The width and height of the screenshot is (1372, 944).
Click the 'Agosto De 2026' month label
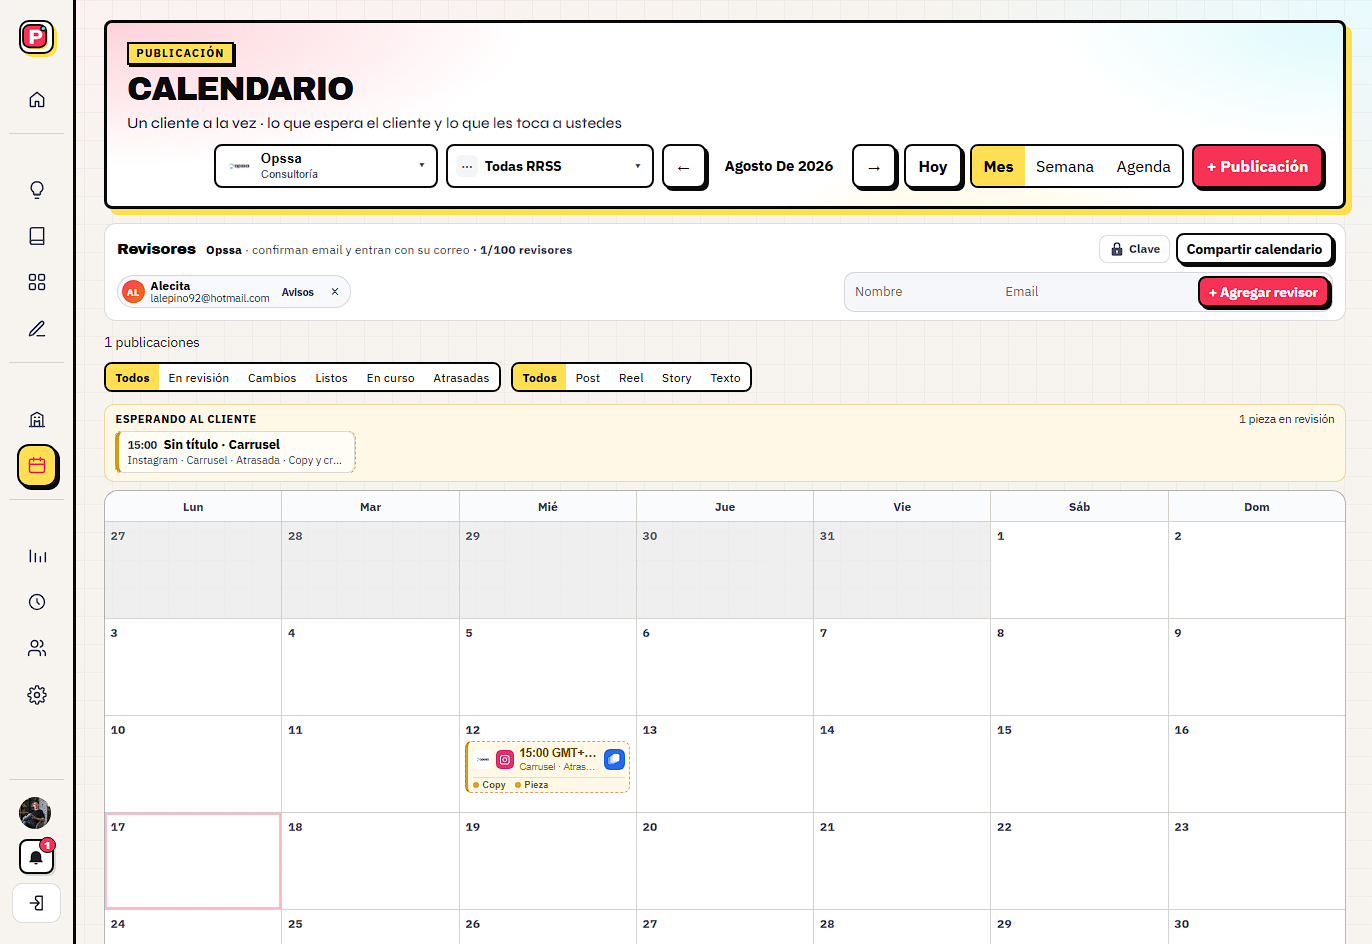tap(779, 166)
